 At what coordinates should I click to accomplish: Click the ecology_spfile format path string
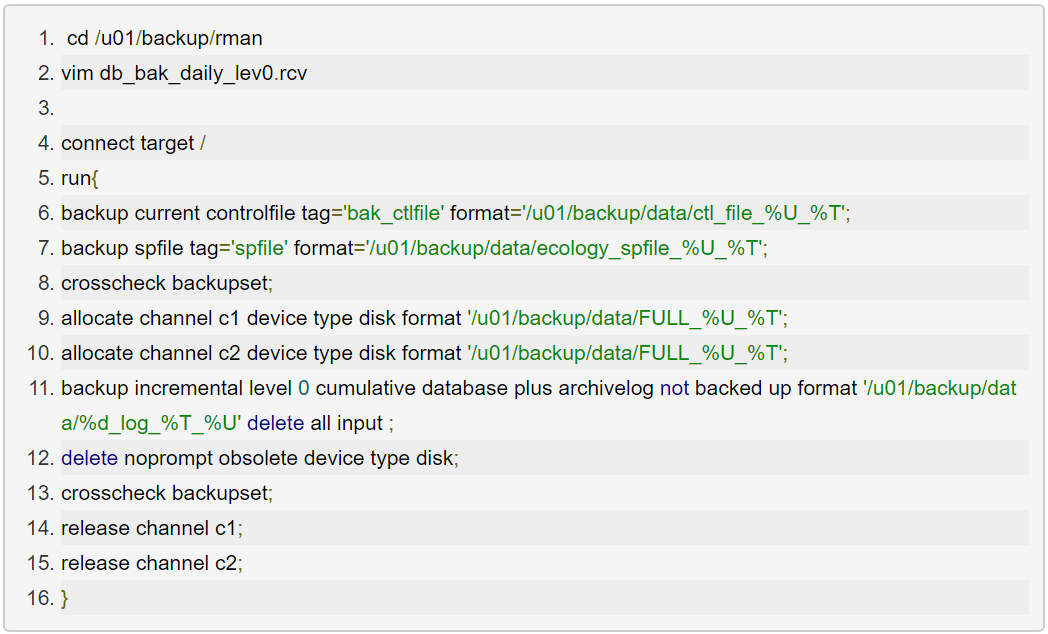(564, 248)
